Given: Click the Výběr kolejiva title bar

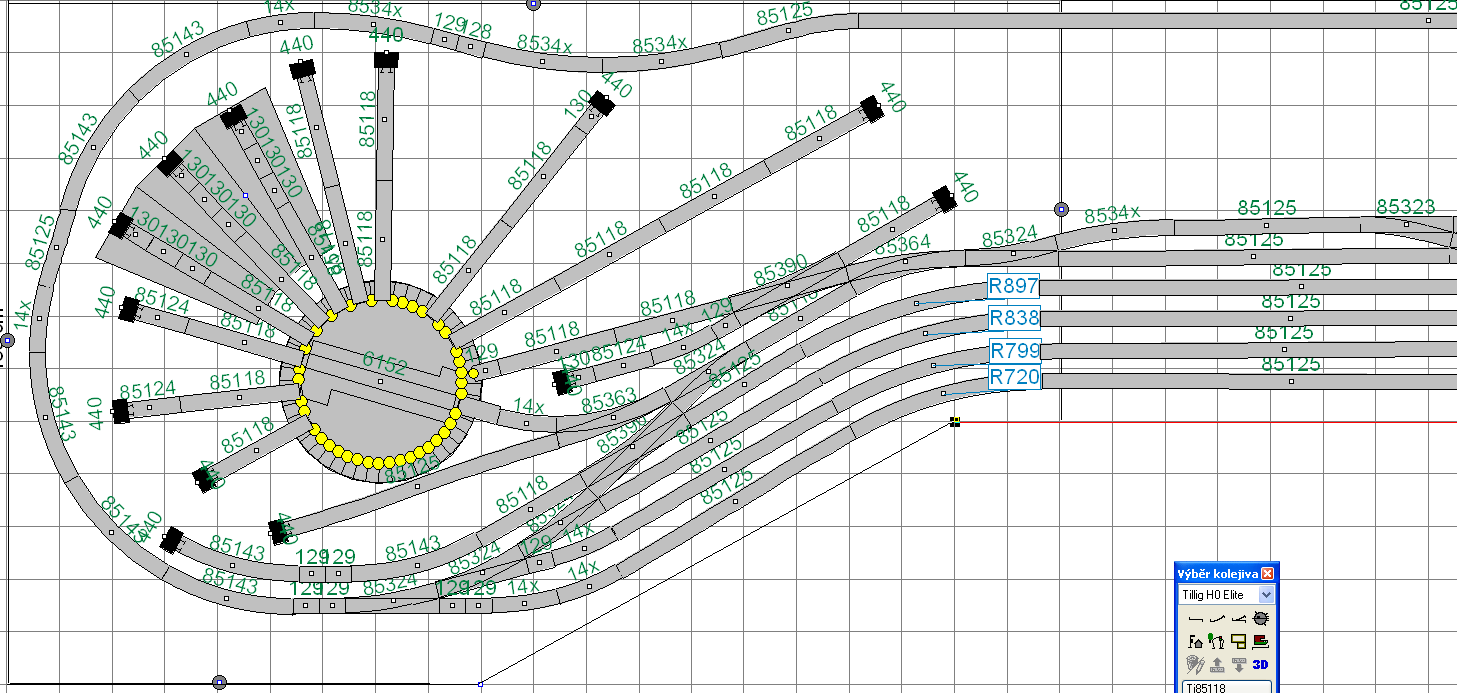Looking at the screenshot, I should point(1215,574).
